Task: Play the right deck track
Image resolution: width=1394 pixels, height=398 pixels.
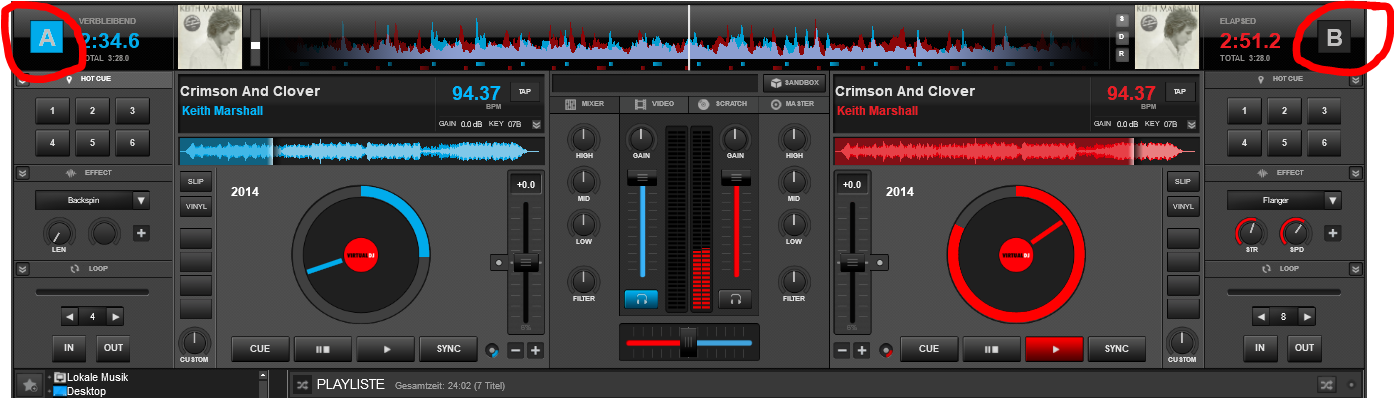Action: click(x=1054, y=349)
